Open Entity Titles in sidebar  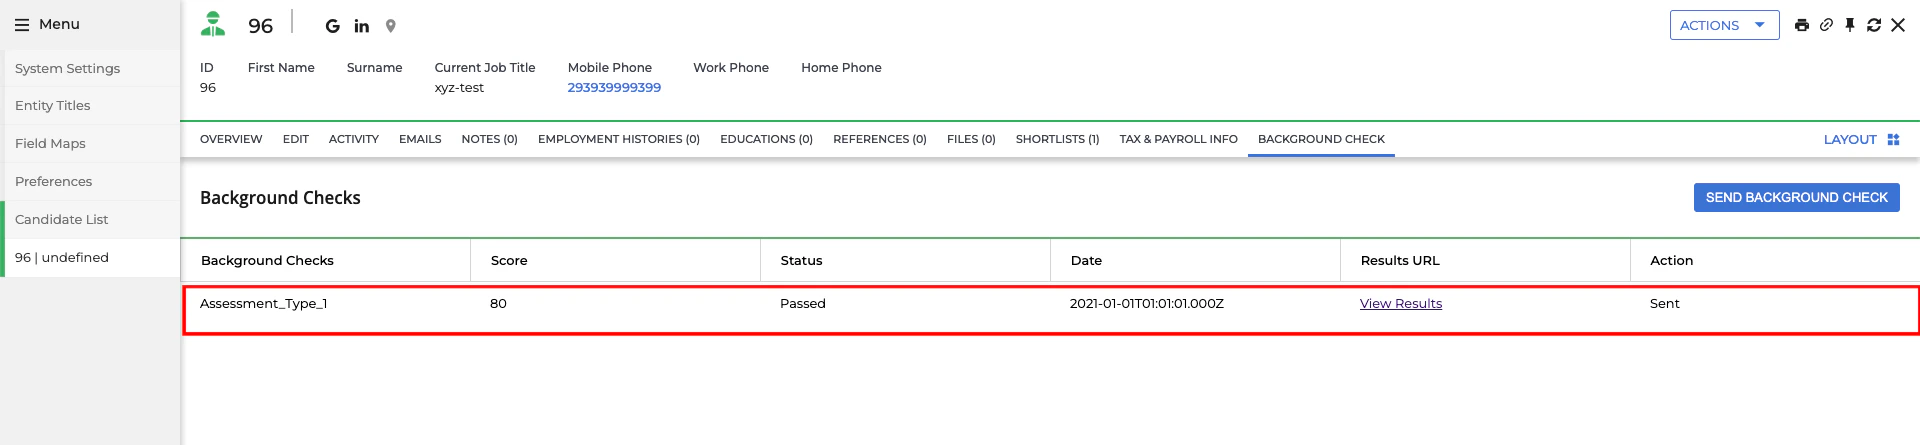(x=90, y=106)
